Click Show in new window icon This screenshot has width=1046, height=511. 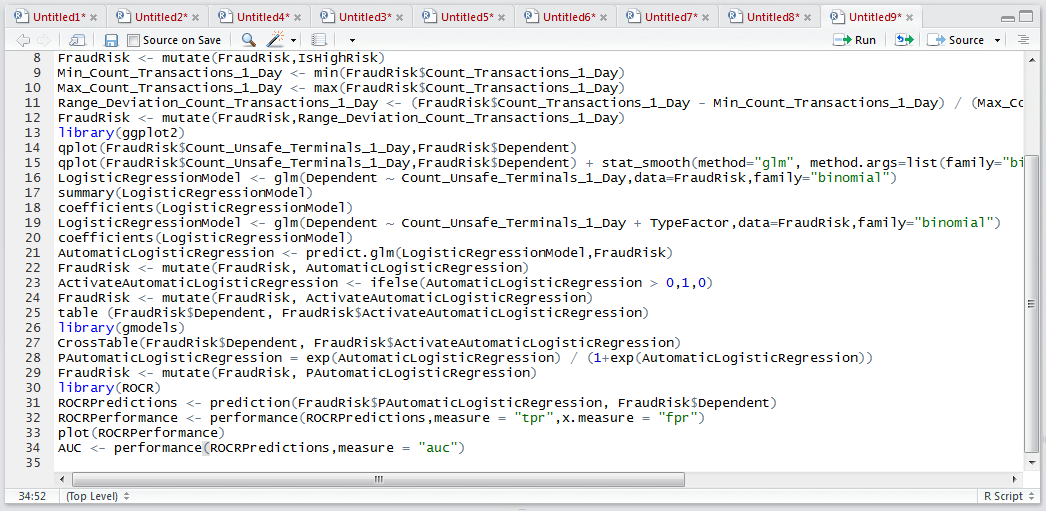coord(77,40)
